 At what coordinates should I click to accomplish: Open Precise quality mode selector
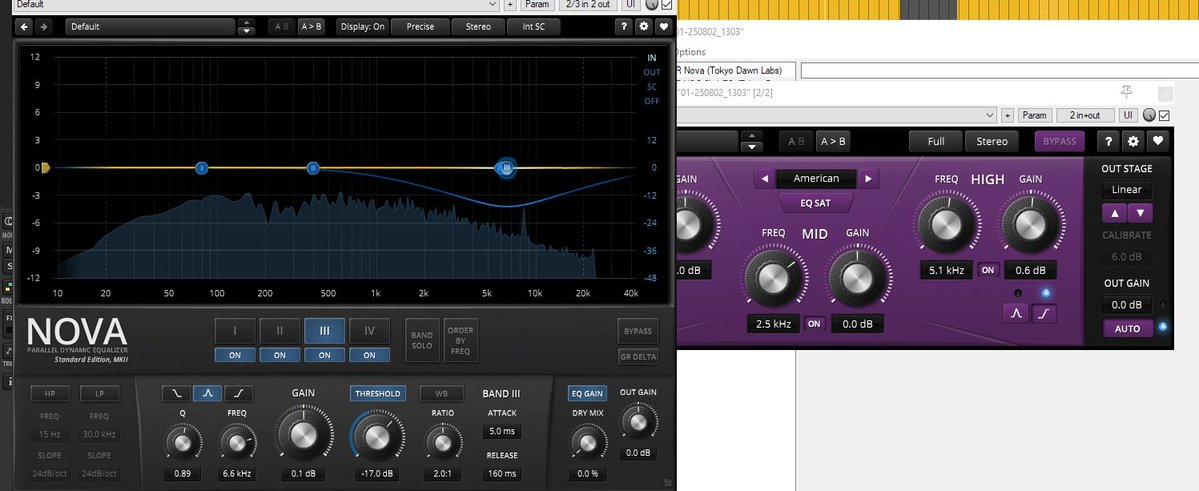tap(420, 27)
